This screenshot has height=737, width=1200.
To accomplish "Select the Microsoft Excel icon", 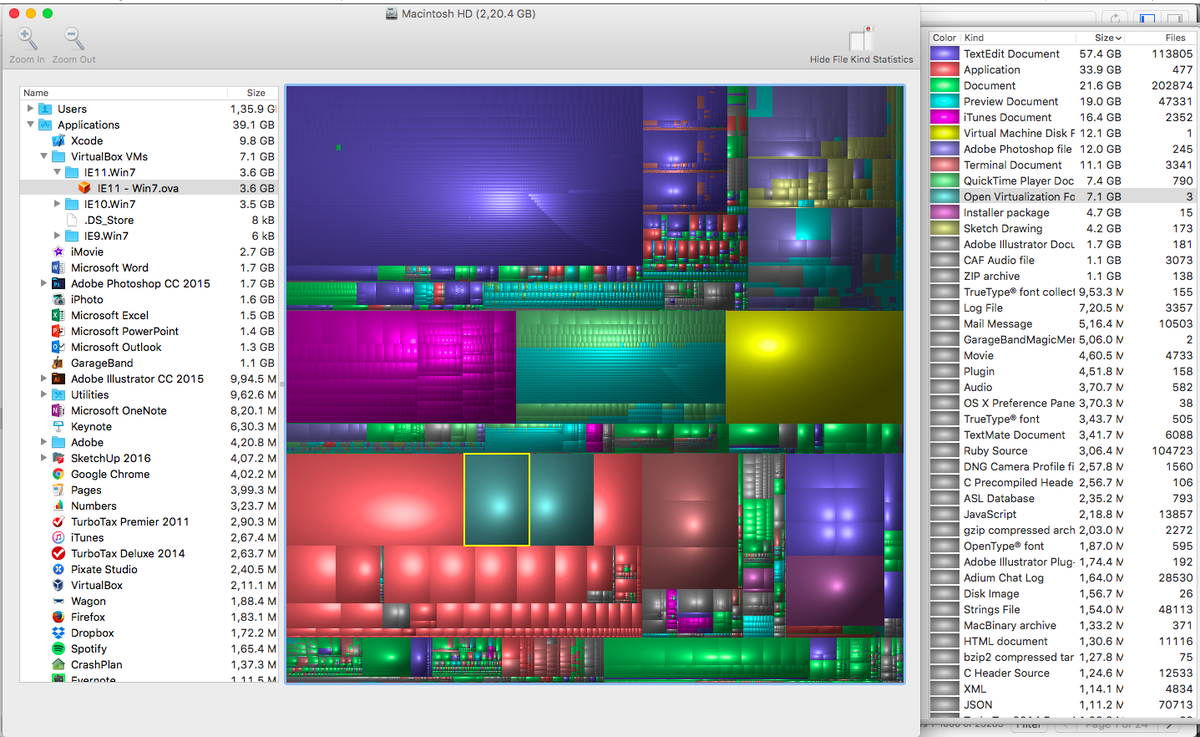I will [58, 315].
